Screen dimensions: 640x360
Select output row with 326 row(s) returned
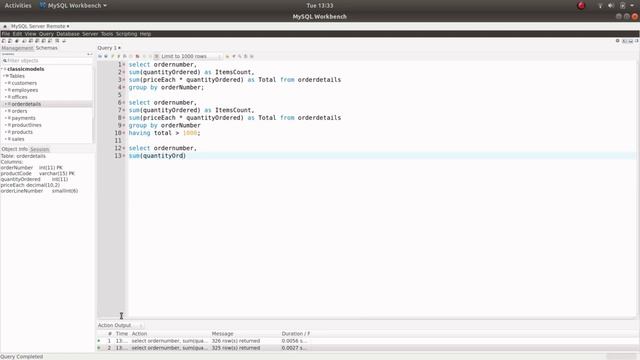pos(367,341)
